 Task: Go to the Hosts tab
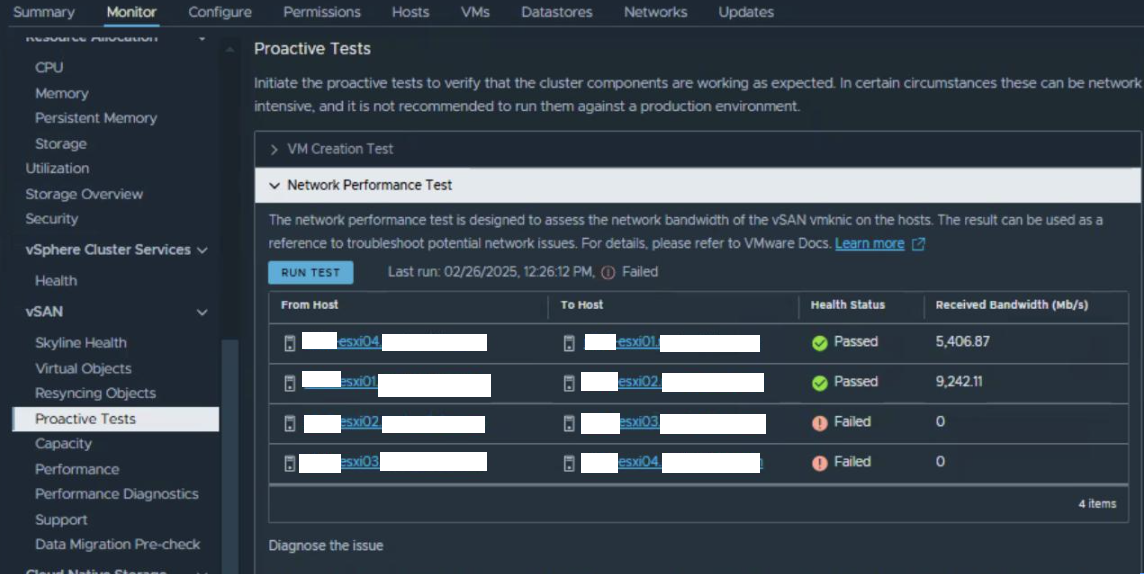410,12
